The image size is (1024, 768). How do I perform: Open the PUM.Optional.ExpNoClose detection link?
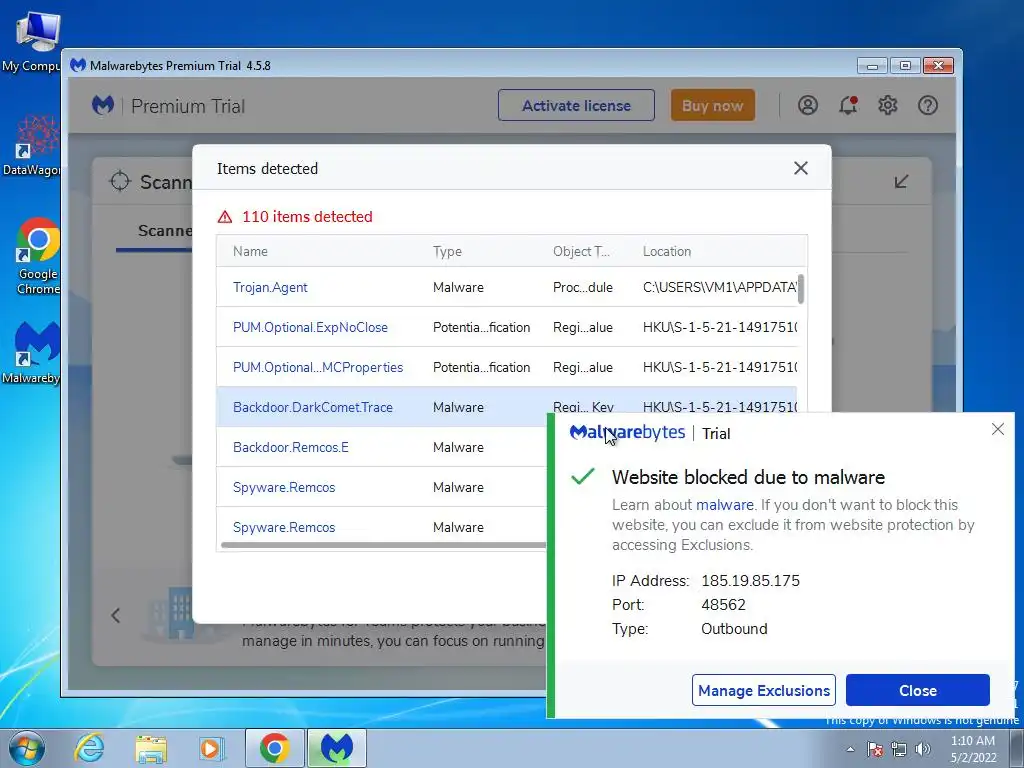click(x=310, y=327)
